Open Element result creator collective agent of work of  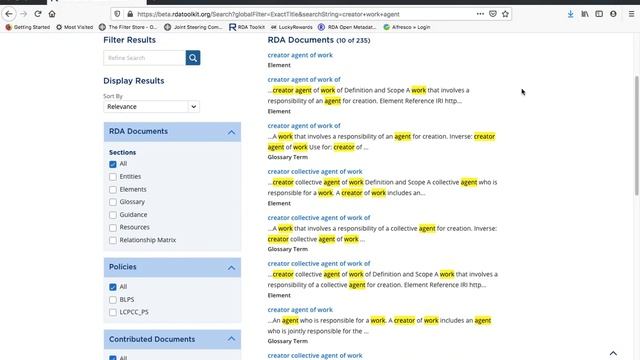pos(319,264)
